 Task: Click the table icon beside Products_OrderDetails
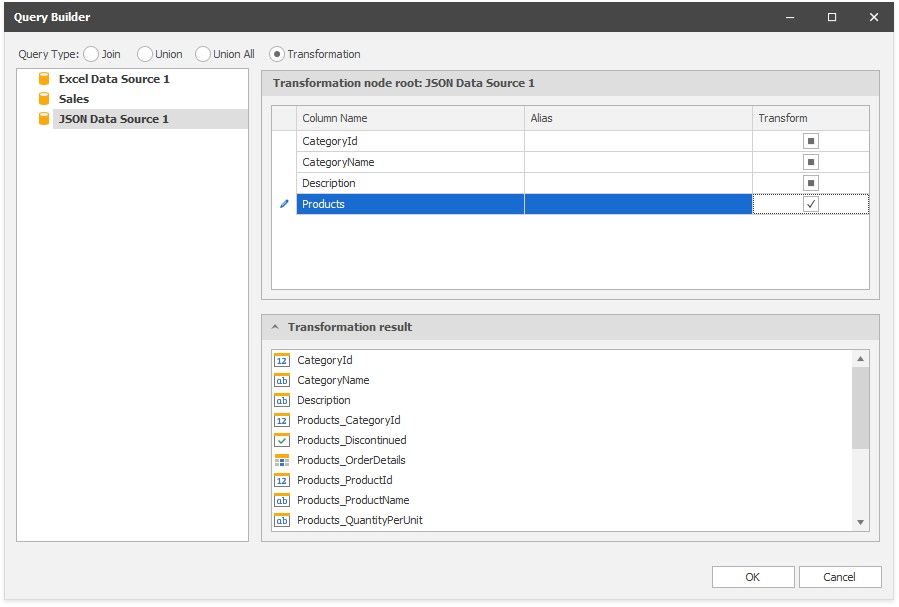pos(282,460)
